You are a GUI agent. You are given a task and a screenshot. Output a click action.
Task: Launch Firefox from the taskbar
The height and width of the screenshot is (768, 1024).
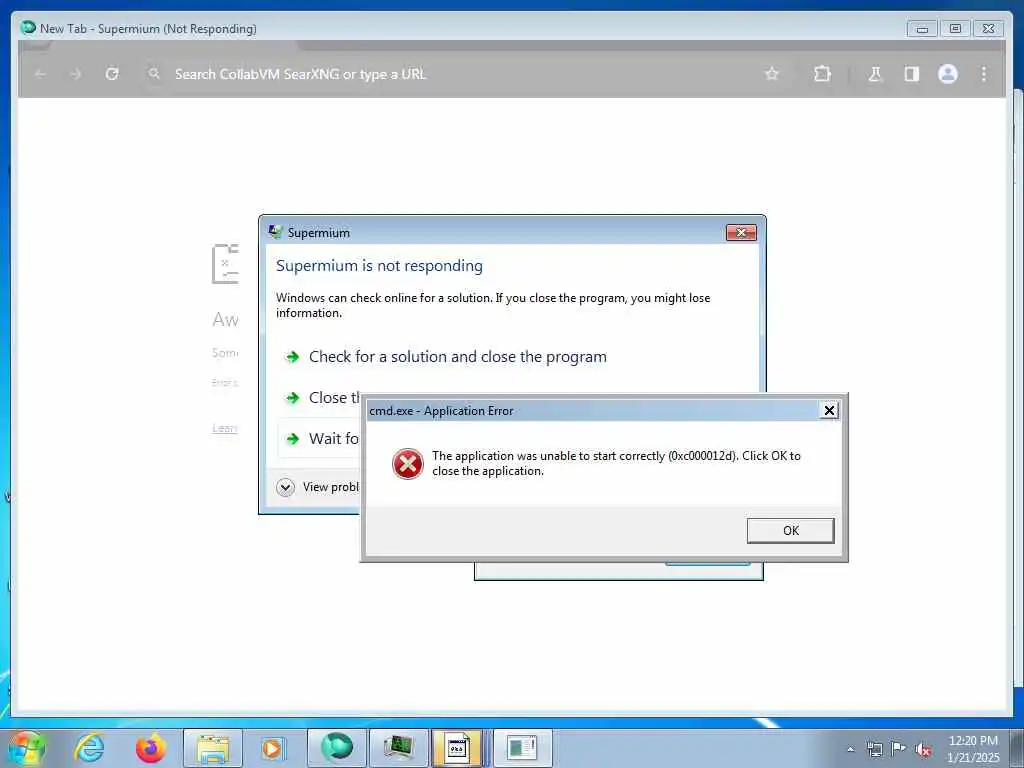(x=150, y=748)
